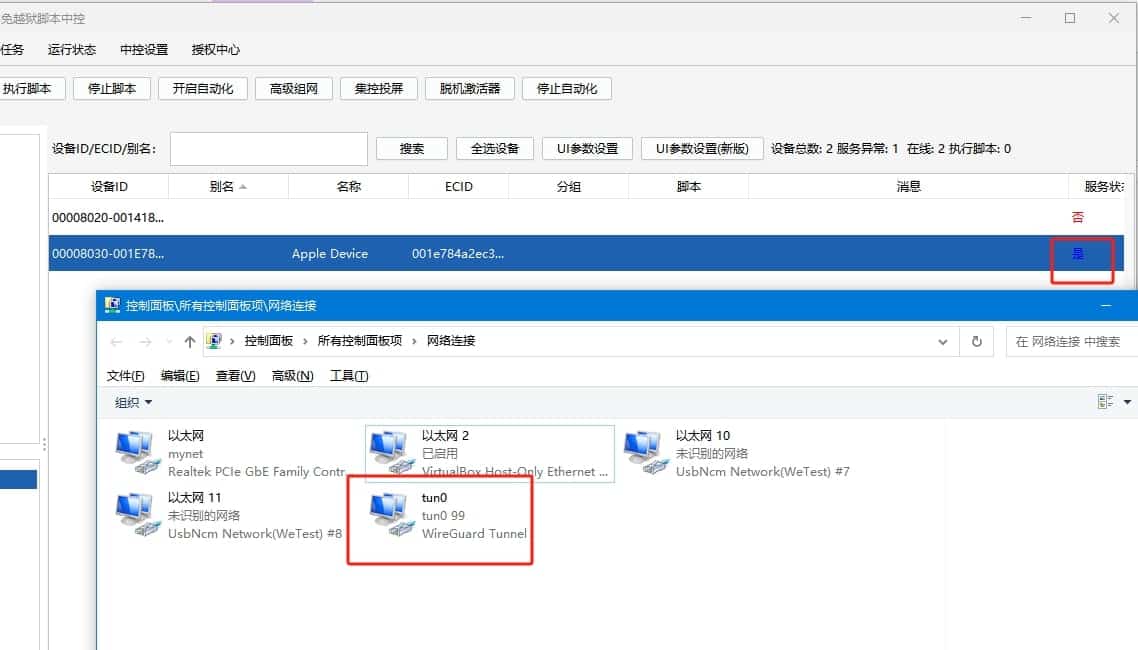The width and height of the screenshot is (1138, 650).
Task: Select device row 00008020-001418...
Action: (x=586, y=217)
